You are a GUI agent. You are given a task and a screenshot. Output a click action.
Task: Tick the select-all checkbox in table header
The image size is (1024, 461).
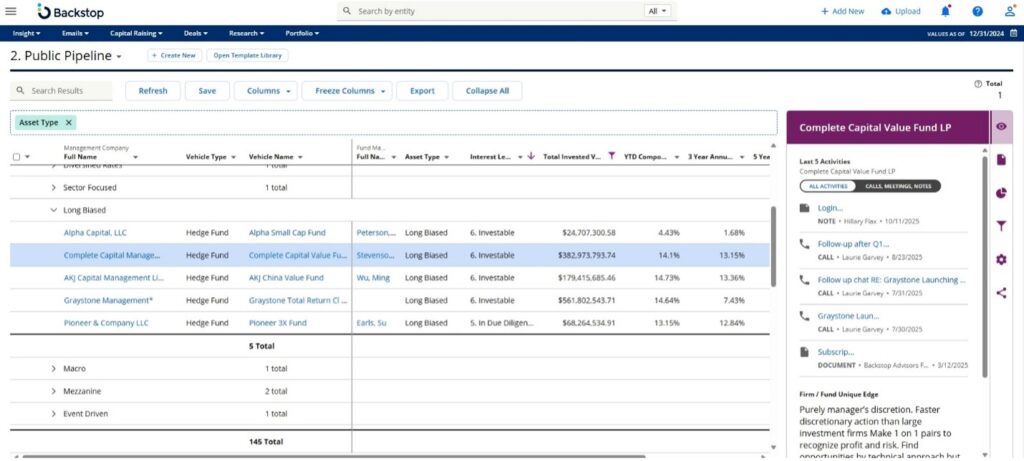coord(16,157)
